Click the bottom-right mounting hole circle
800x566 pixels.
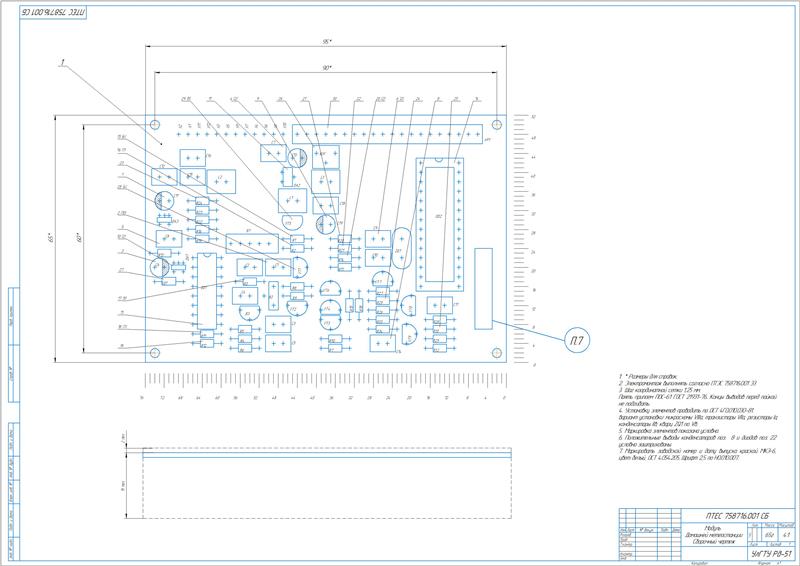click(x=496, y=353)
